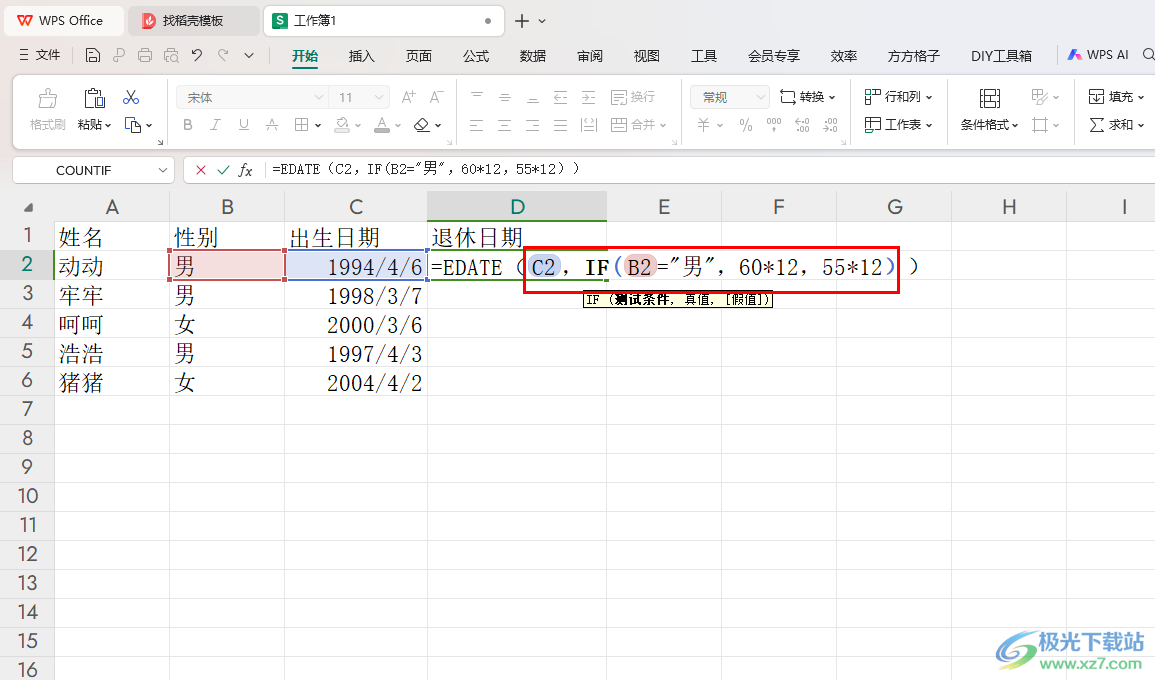Click inside the formula bar text

tap(426, 169)
